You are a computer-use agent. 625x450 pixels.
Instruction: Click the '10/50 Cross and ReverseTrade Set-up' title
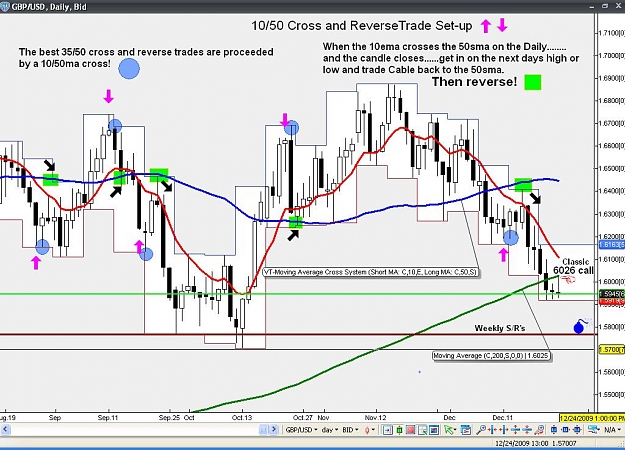(x=362, y=26)
